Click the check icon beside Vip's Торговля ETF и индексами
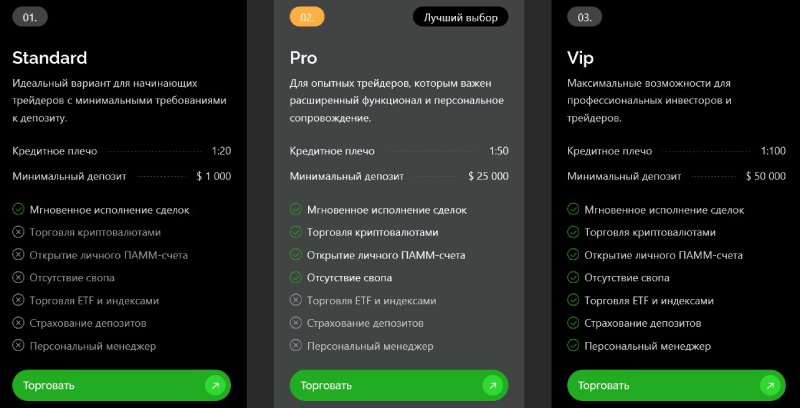This screenshot has width=800, height=408. (x=573, y=300)
